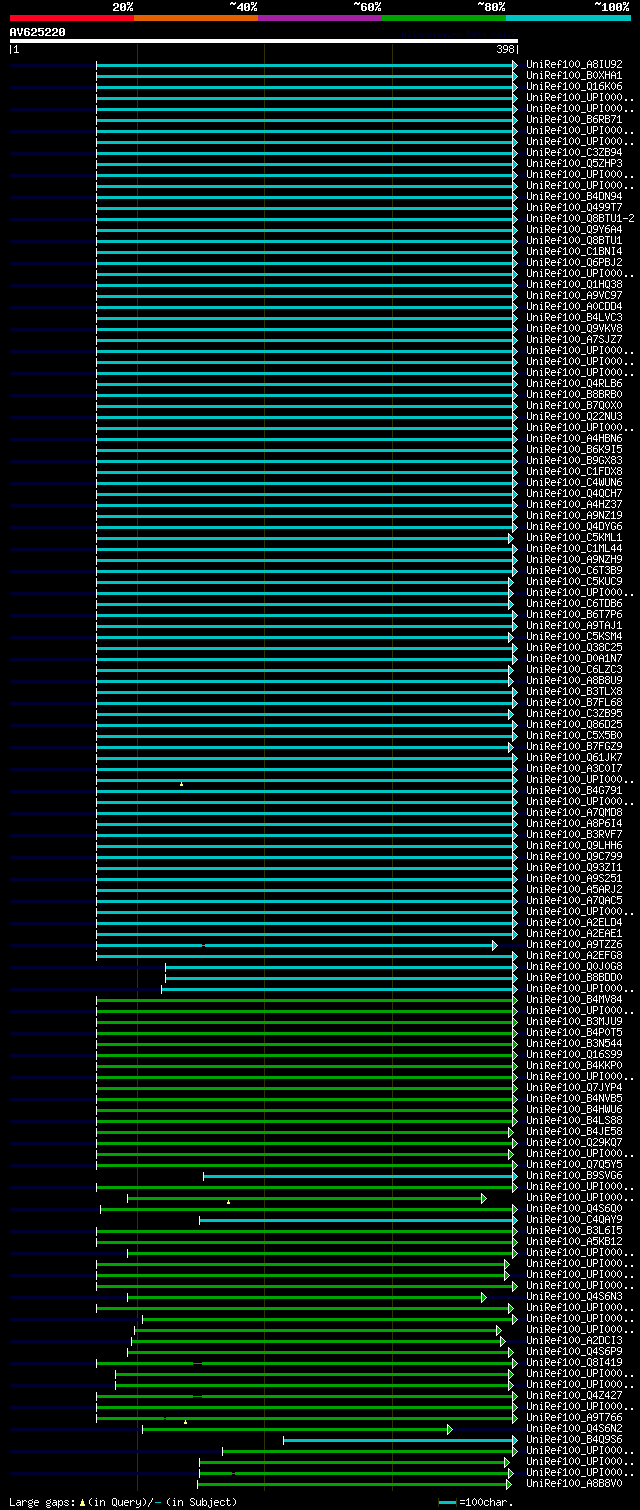
Task: Select hit label UniRef100_Q6PBJ2
Action: click(574, 263)
